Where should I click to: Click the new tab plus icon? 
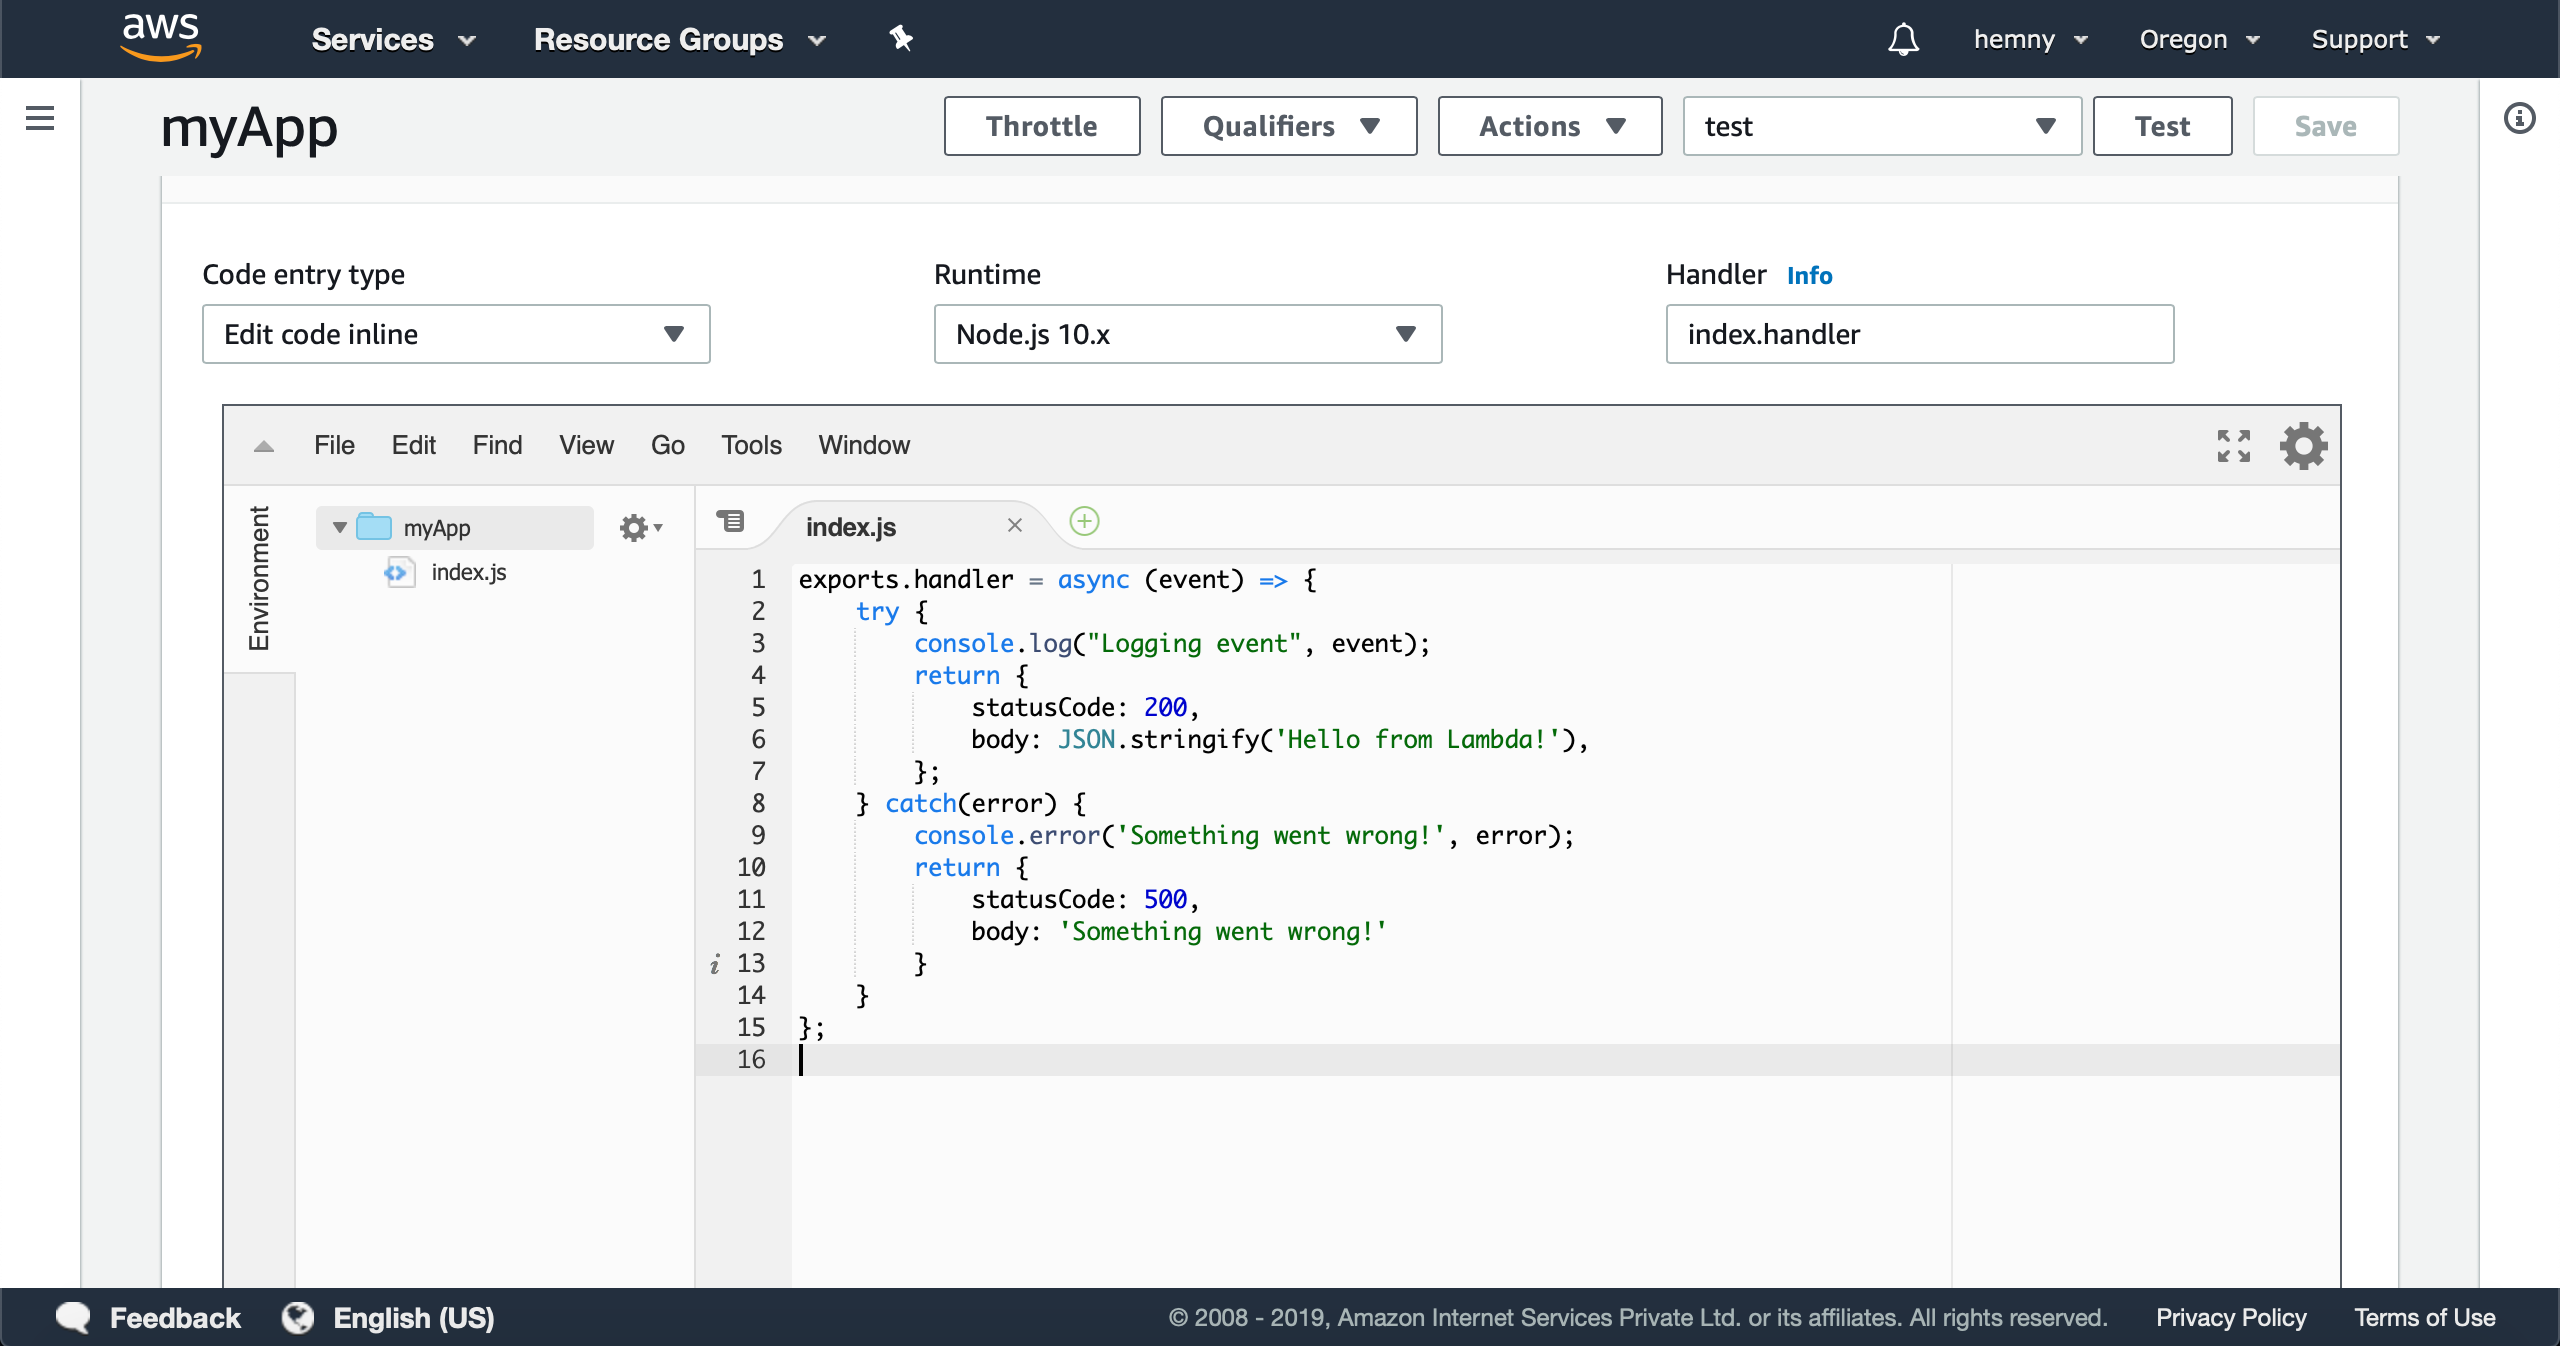tap(1084, 521)
